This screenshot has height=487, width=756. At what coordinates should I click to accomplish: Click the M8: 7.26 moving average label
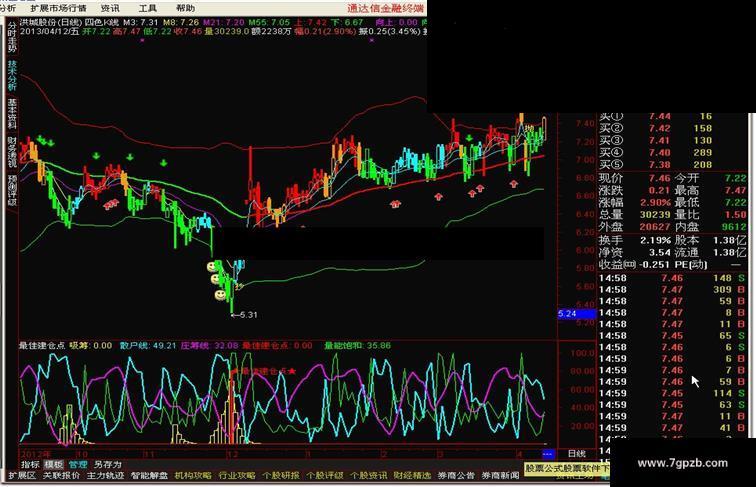(x=181, y=22)
